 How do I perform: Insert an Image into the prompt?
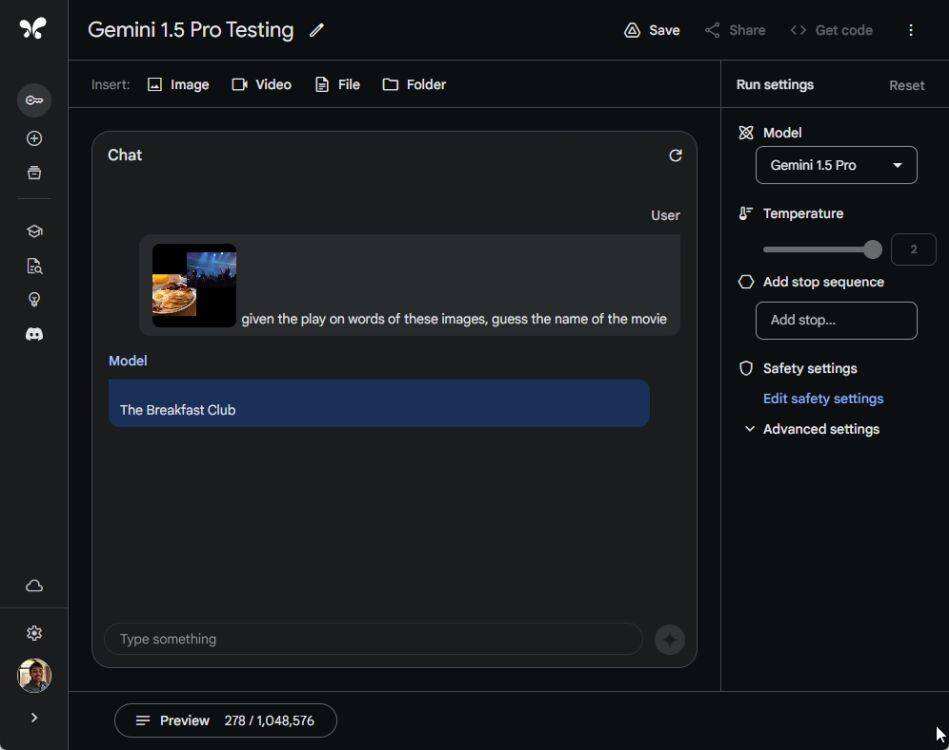pyautogui.click(x=178, y=85)
